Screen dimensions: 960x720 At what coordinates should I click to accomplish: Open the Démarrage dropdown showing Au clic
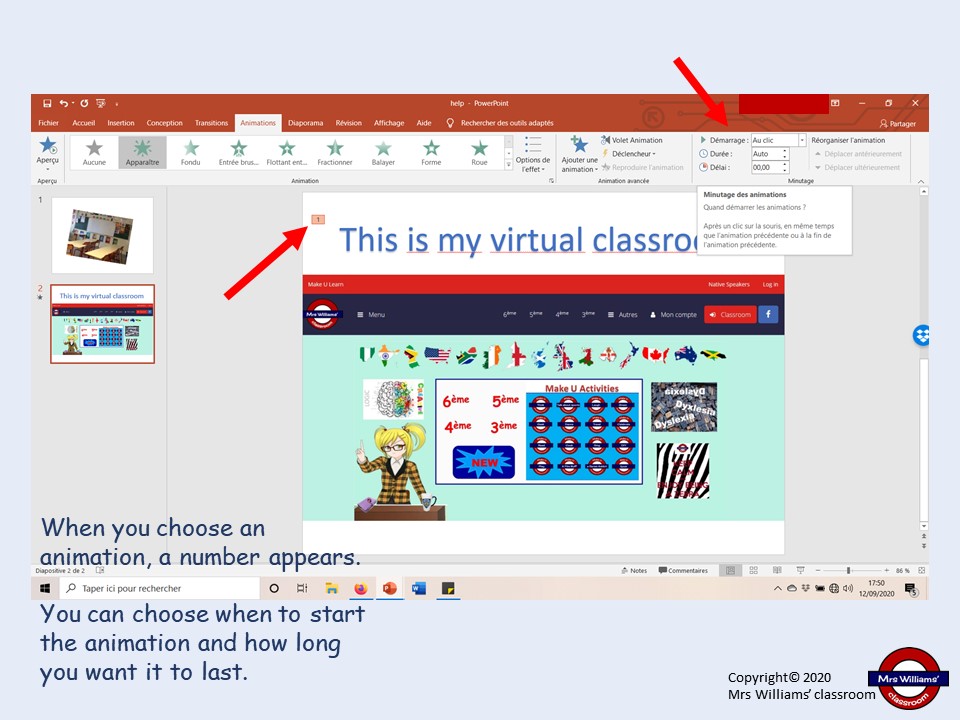point(778,140)
